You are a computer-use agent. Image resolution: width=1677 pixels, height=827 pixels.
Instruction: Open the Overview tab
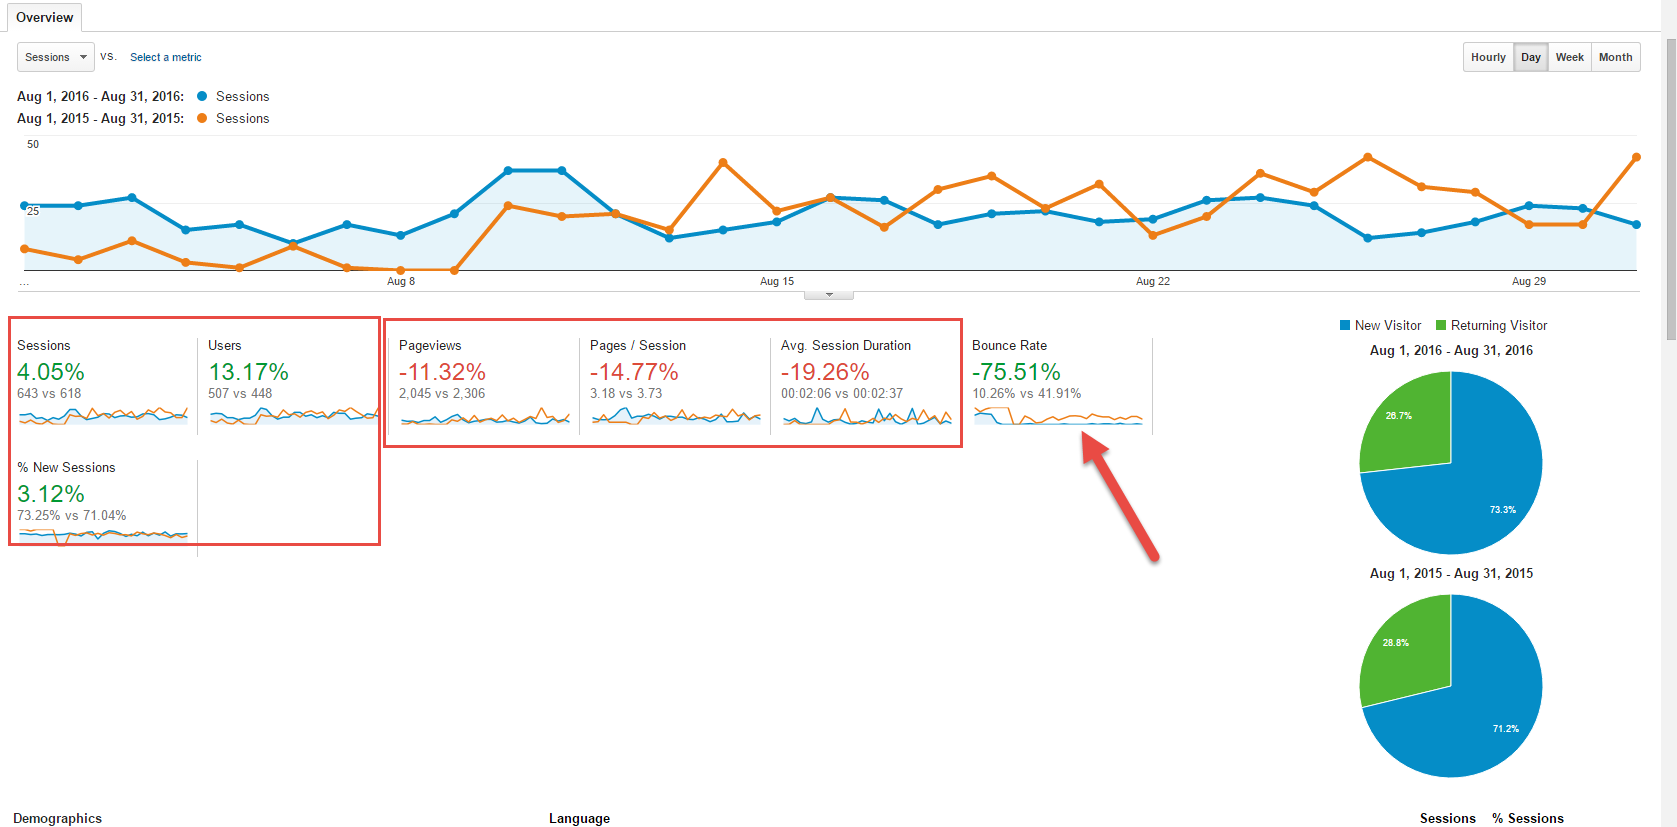point(44,17)
